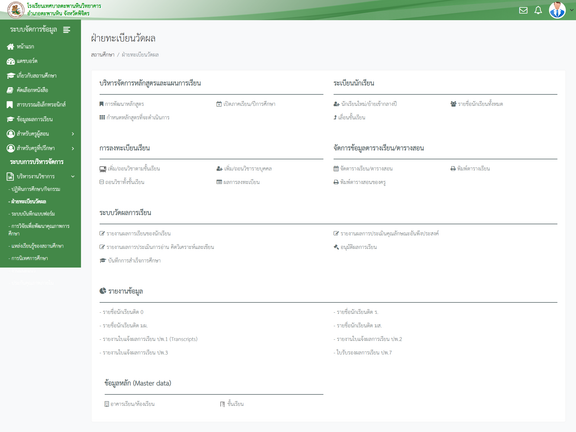The width and height of the screenshot is (576, 432).
Task: Click the สถานศึกษา breadcrumb link
Action: [102, 55]
